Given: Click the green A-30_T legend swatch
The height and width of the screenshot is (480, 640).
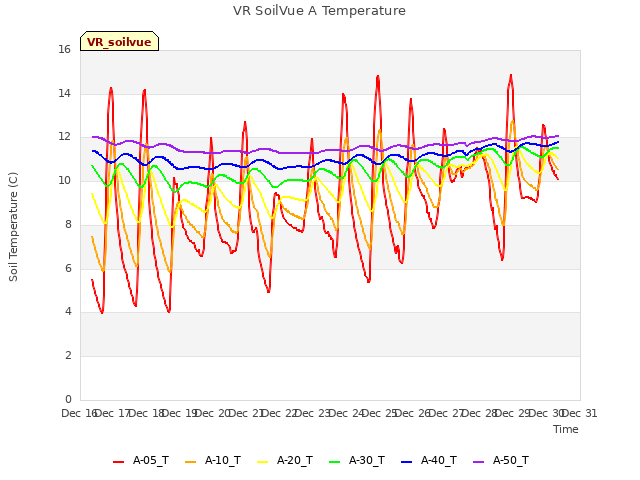Looking at the screenshot, I should (x=334, y=462).
